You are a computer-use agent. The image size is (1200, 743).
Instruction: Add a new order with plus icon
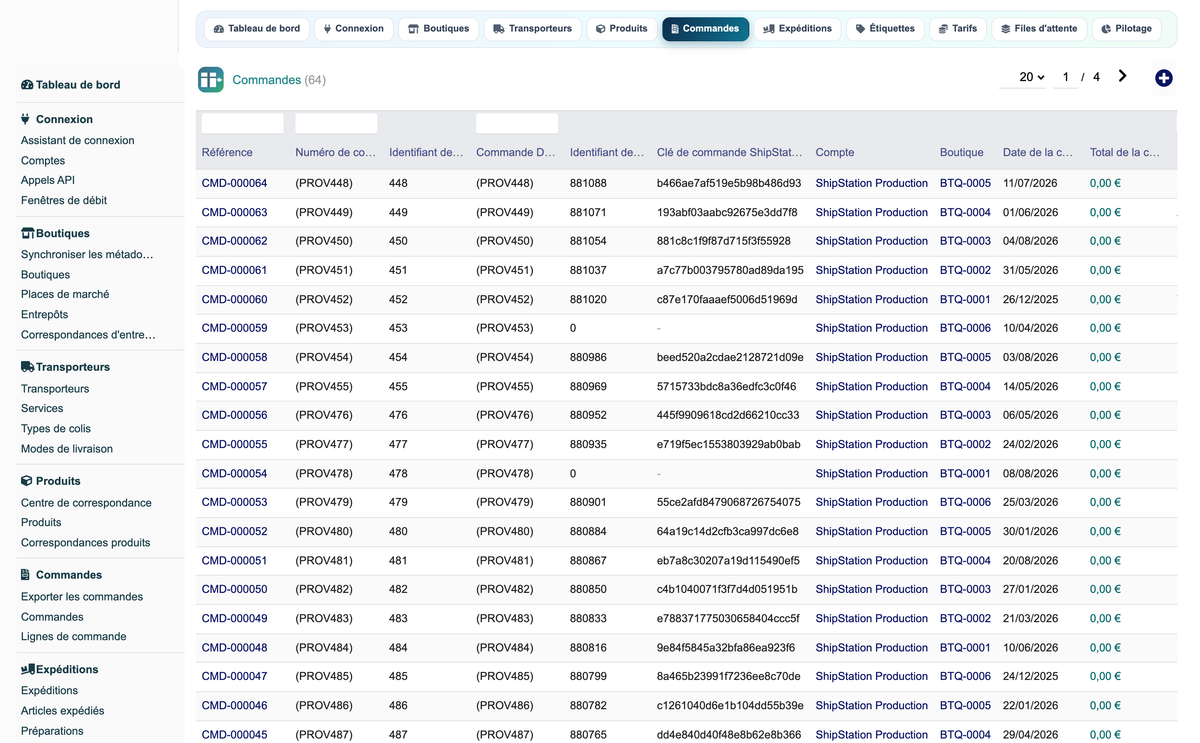pyautogui.click(x=1164, y=78)
